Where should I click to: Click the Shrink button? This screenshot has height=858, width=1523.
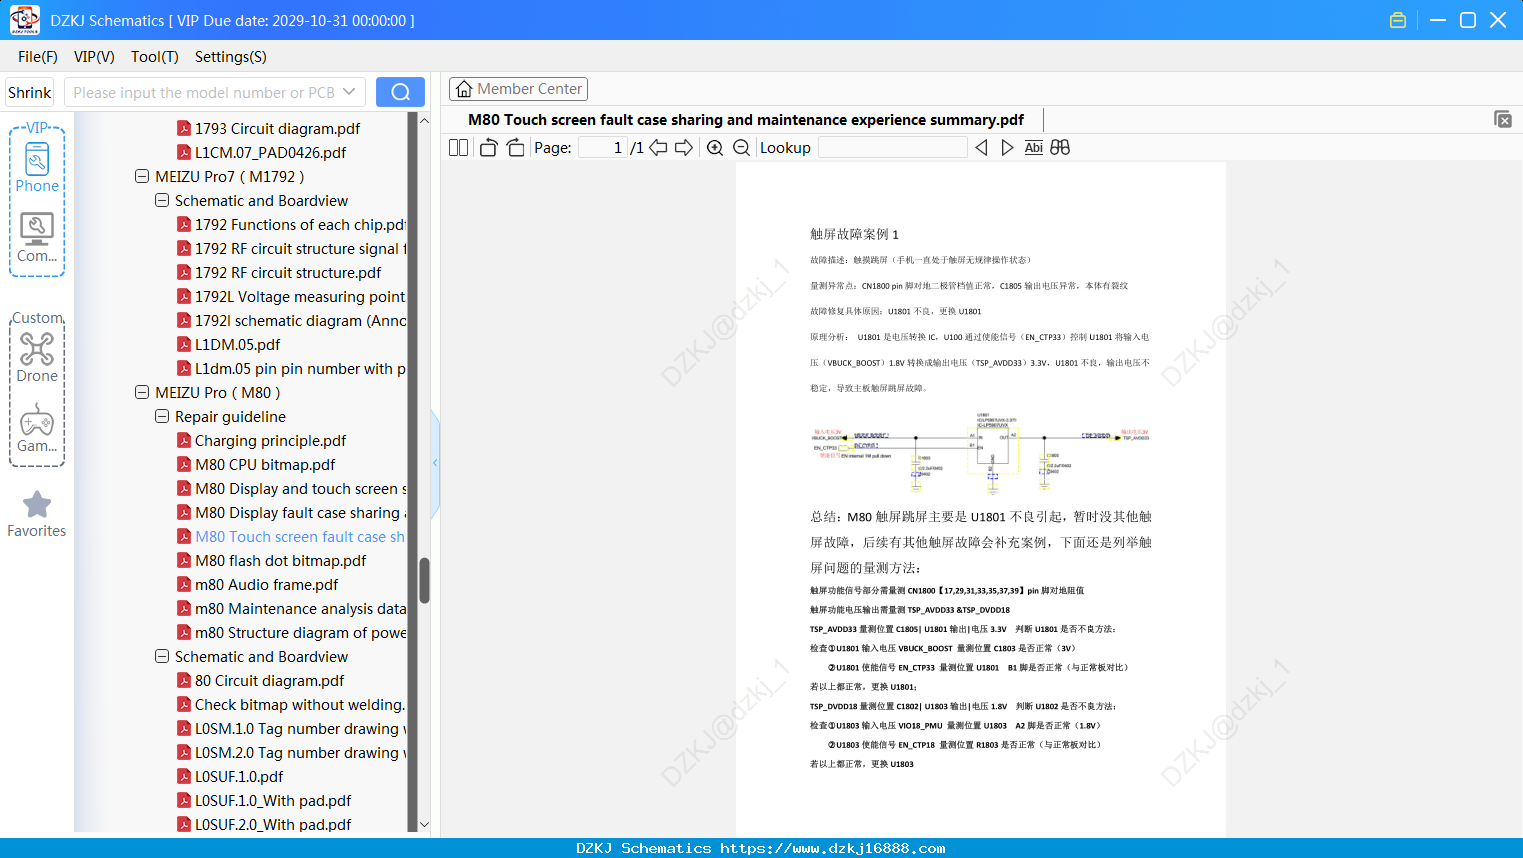point(30,92)
